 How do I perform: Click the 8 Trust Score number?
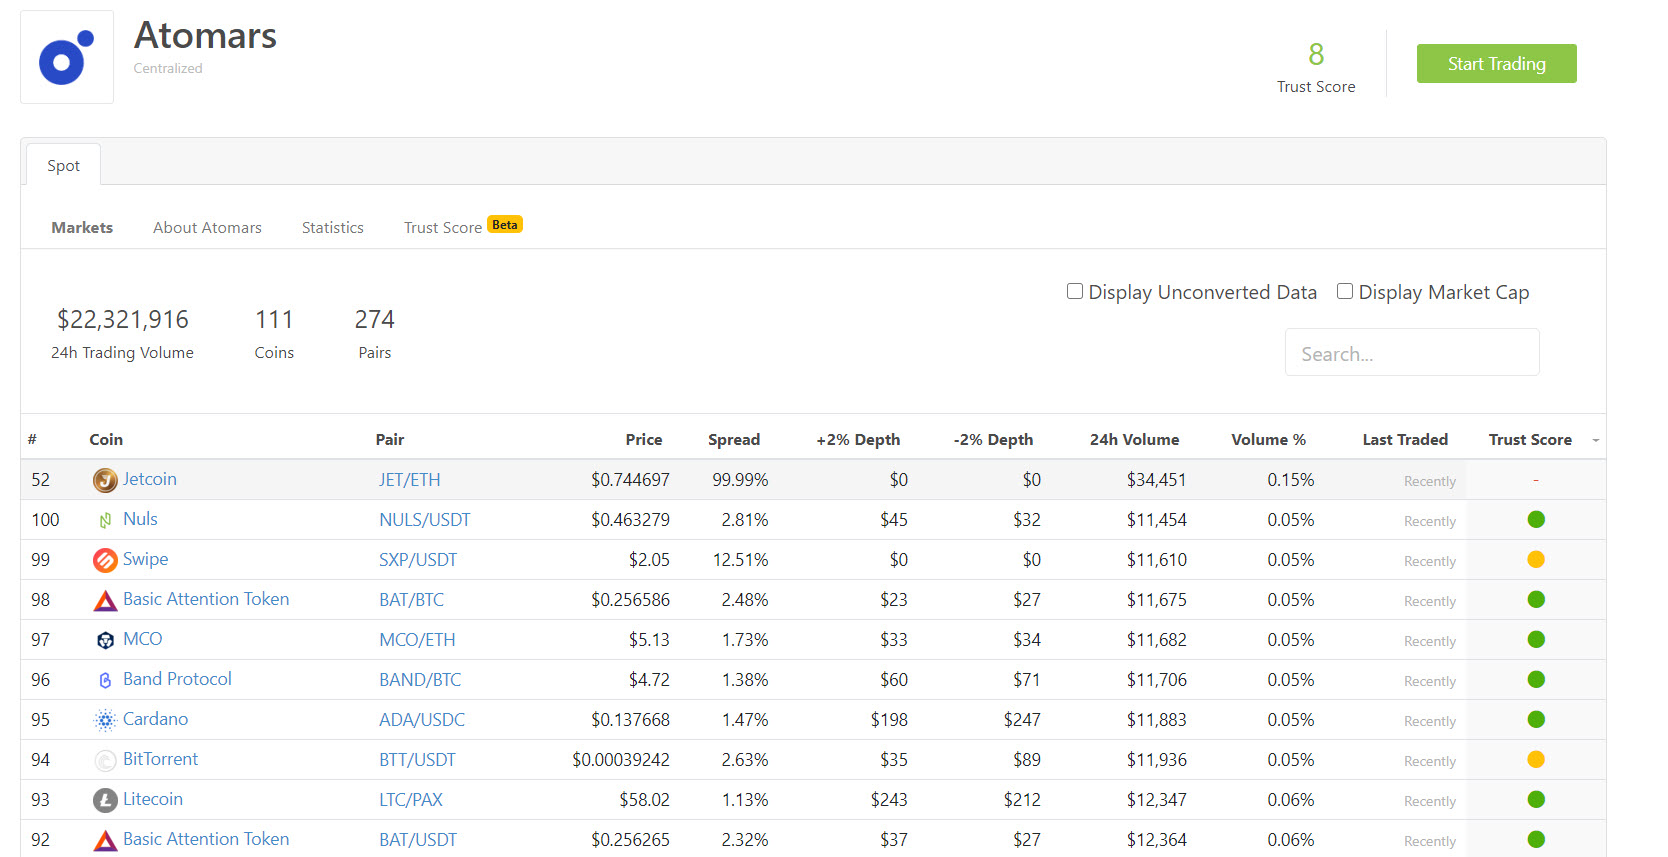1316,54
